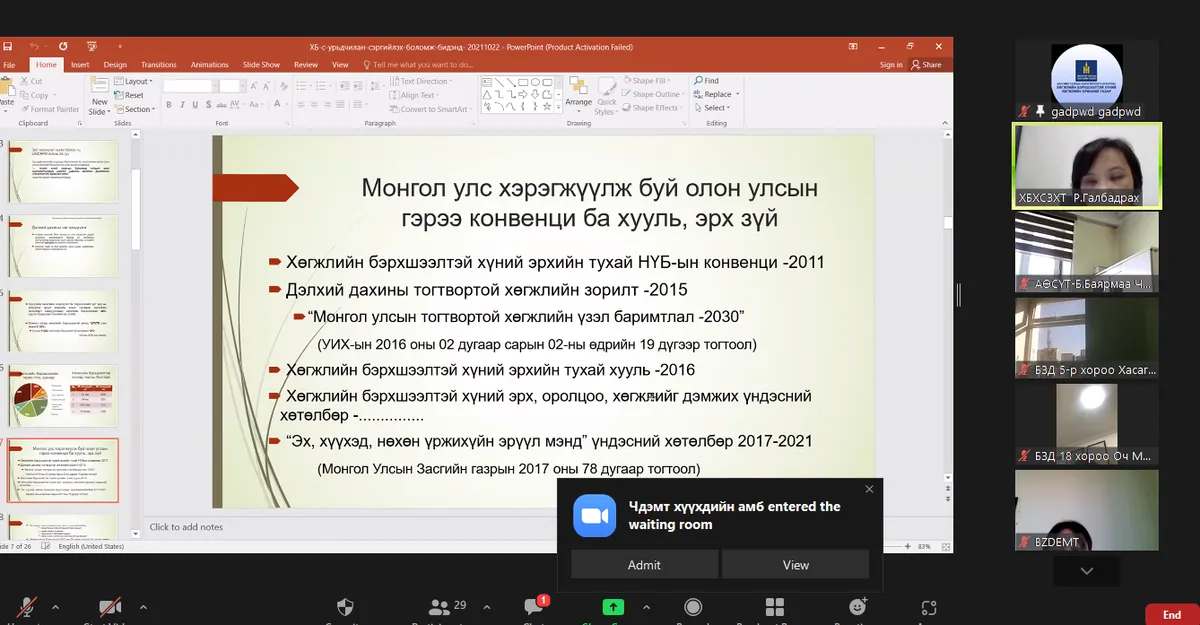Open Text Direction dropdown
1200x625 pixels.
422,81
